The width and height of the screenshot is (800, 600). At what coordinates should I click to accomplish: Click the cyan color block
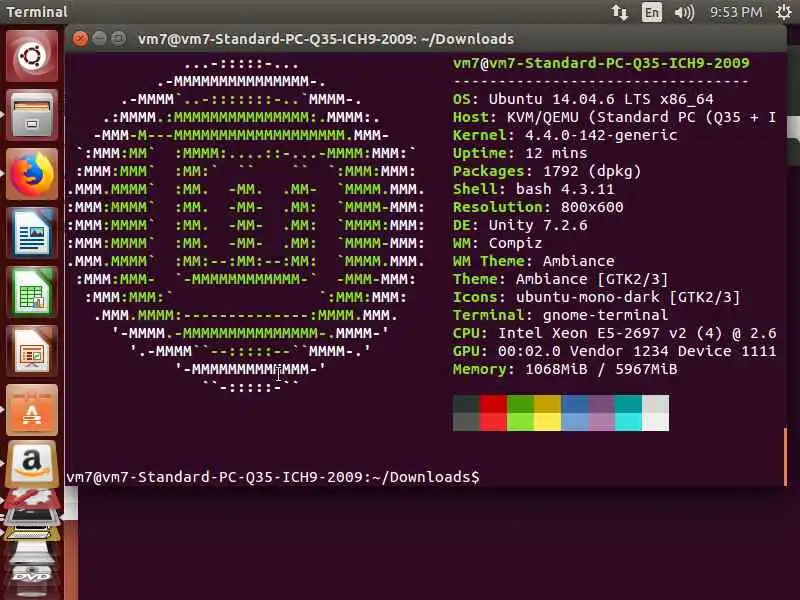[628, 413]
